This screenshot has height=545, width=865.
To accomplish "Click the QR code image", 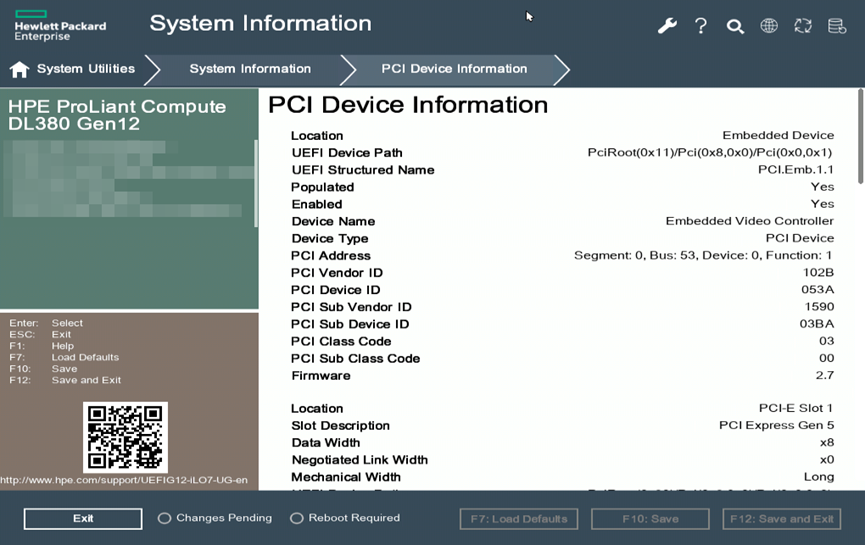I will (x=125, y=437).
